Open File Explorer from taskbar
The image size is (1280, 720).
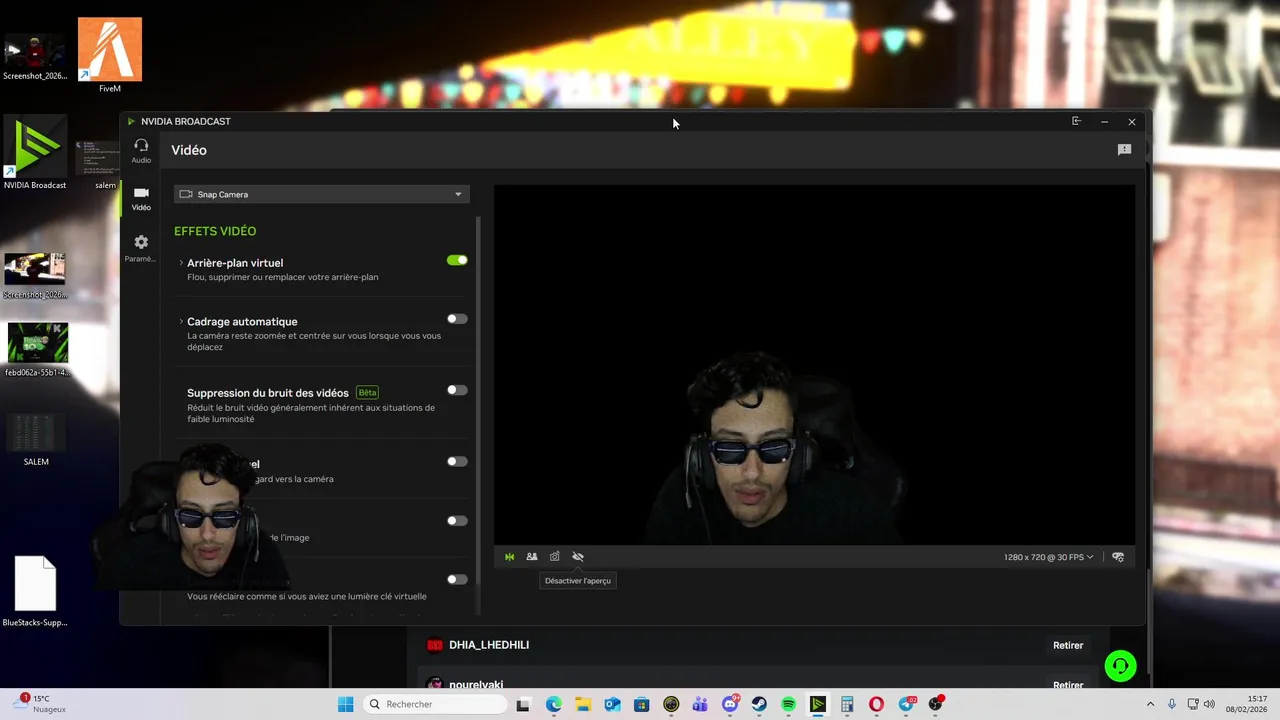coord(583,705)
